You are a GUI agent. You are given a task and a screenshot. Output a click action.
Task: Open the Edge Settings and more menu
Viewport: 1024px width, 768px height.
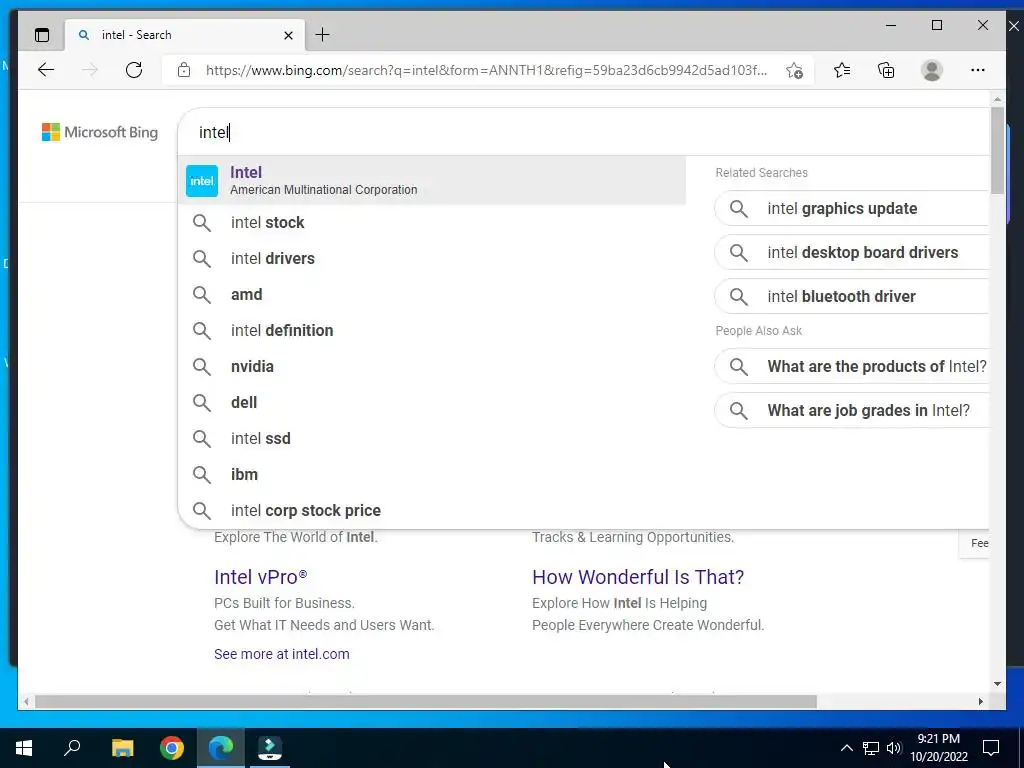(978, 70)
